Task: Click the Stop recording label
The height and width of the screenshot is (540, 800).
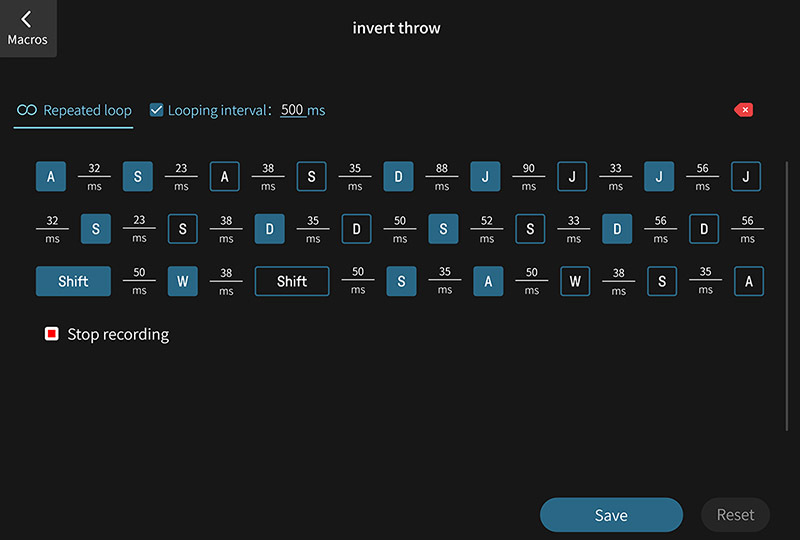Action: pyautogui.click(x=118, y=334)
